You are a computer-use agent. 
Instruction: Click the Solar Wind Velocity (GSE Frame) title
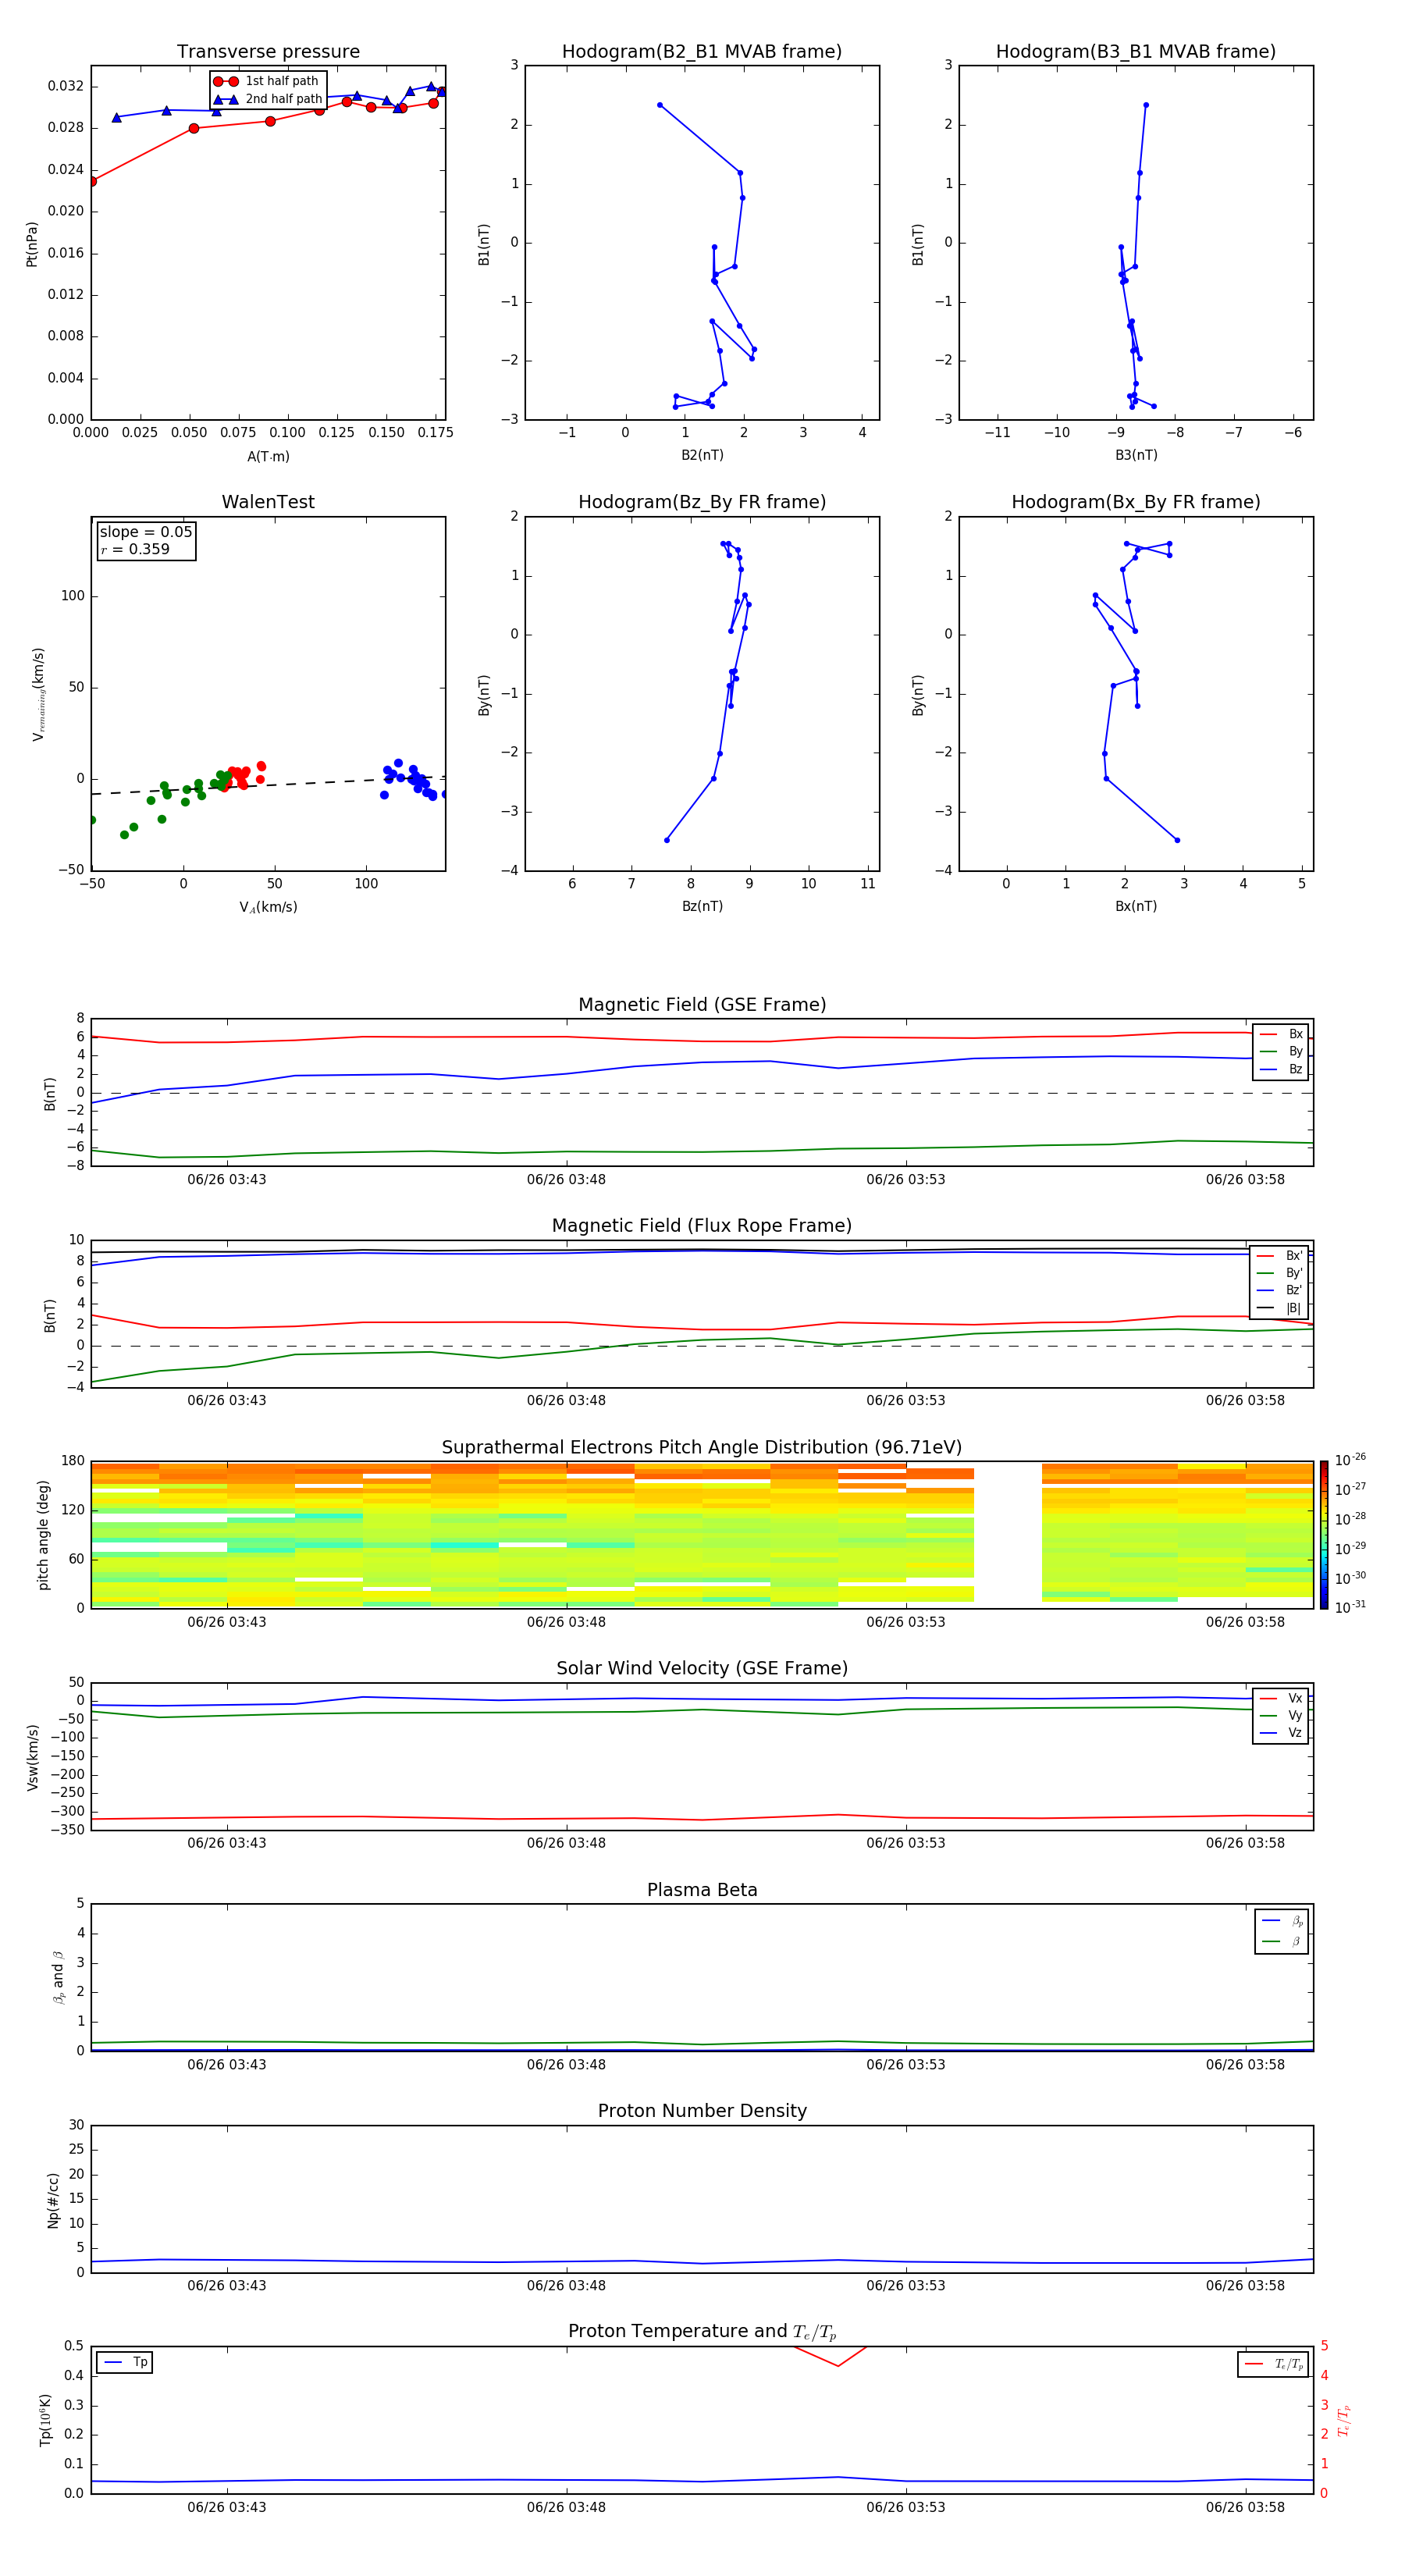click(x=702, y=1668)
